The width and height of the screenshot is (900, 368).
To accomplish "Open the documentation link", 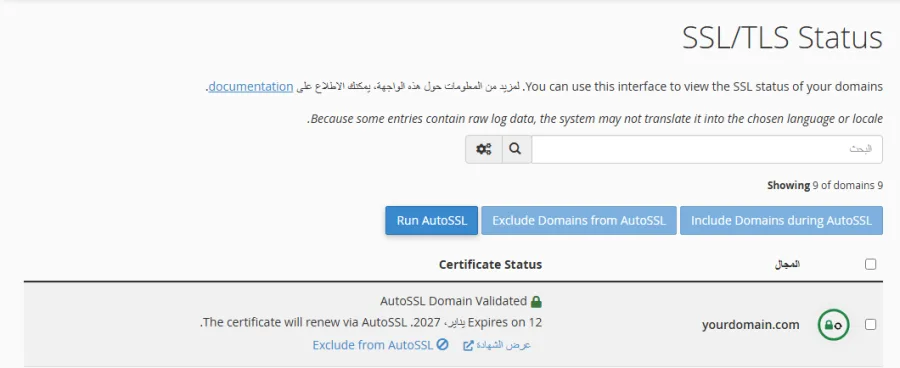I will (251, 87).
